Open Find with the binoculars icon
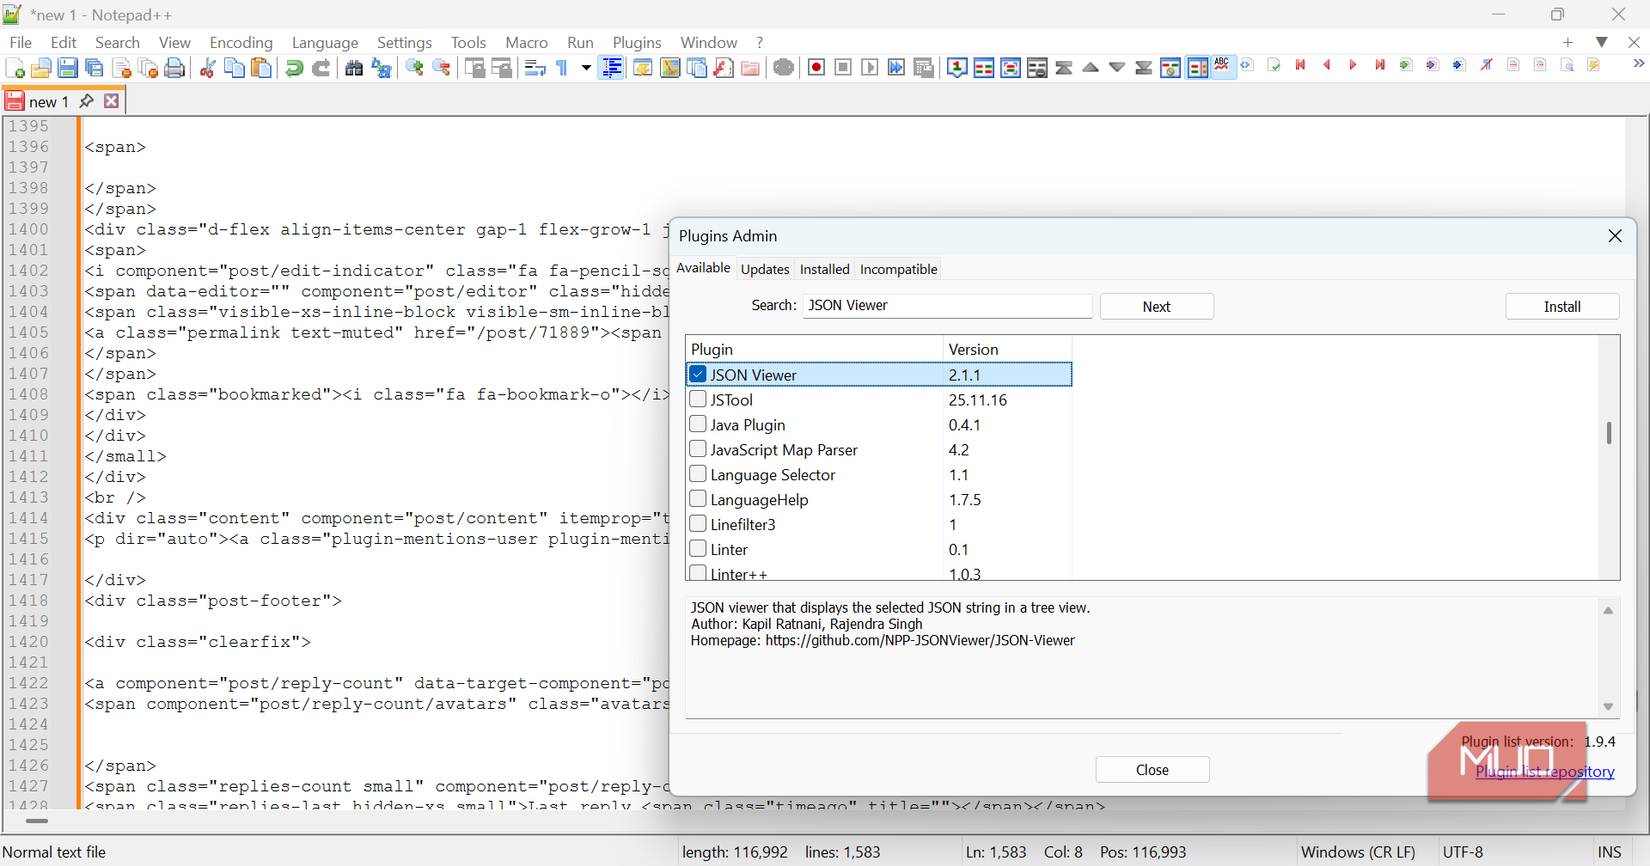The width and height of the screenshot is (1650, 866). 354,68
